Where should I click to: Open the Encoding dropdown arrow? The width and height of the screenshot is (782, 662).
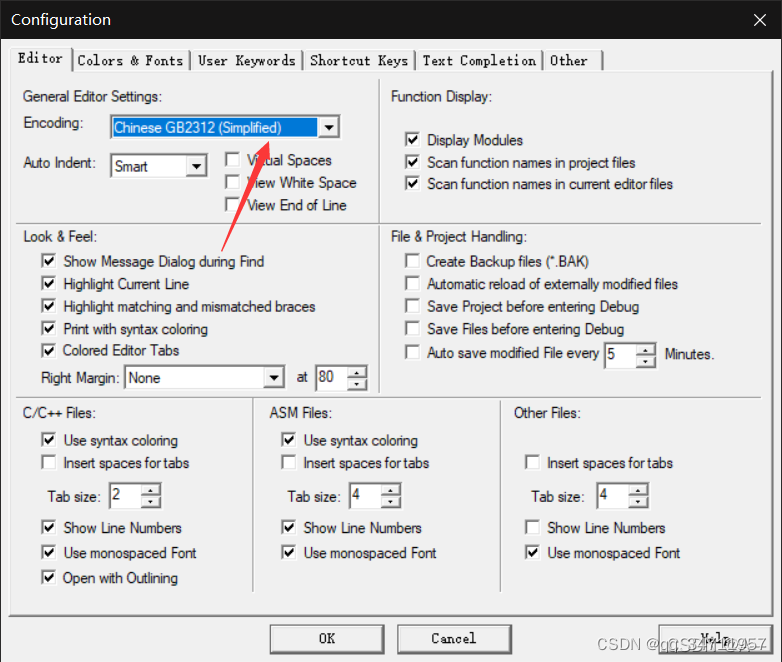click(x=329, y=127)
